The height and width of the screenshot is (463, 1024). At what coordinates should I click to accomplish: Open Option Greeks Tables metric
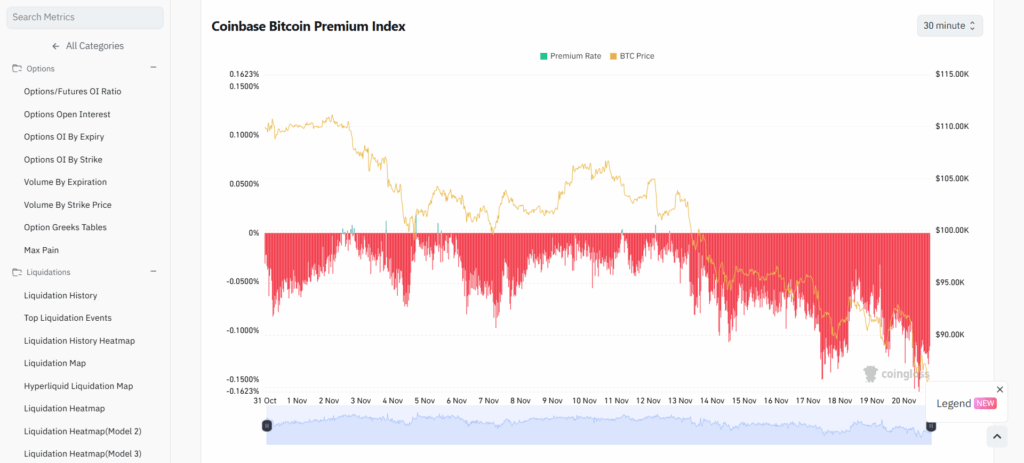tap(72, 227)
